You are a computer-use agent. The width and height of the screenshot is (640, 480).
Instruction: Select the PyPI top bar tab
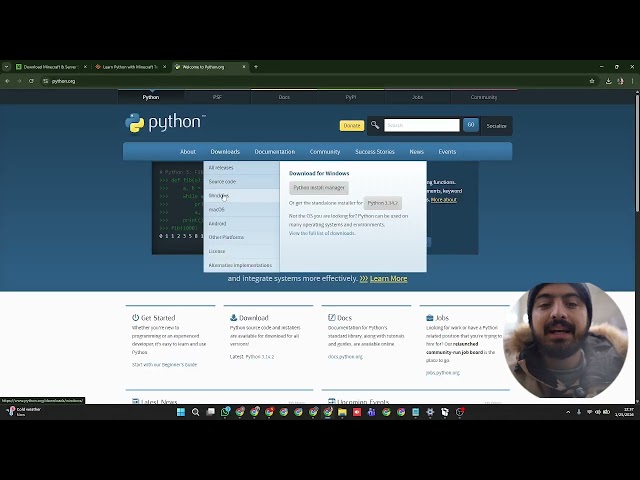(351, 97)
